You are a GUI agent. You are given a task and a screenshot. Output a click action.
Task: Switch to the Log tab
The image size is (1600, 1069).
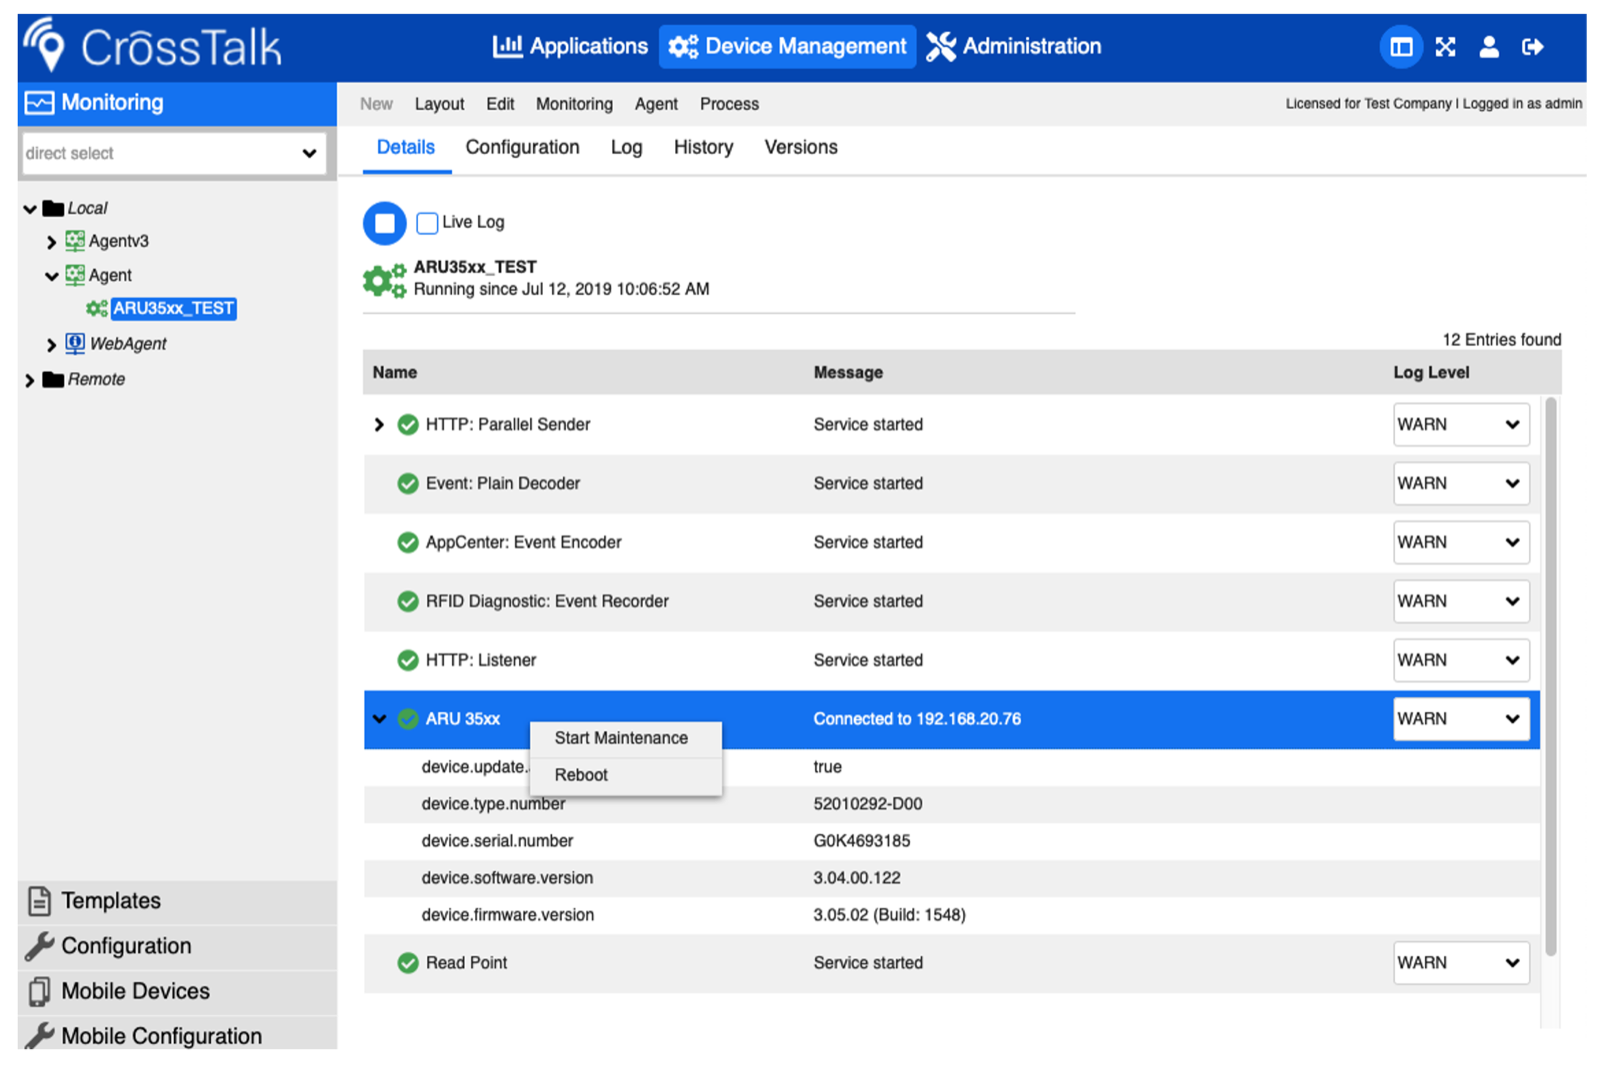[626, 147]
